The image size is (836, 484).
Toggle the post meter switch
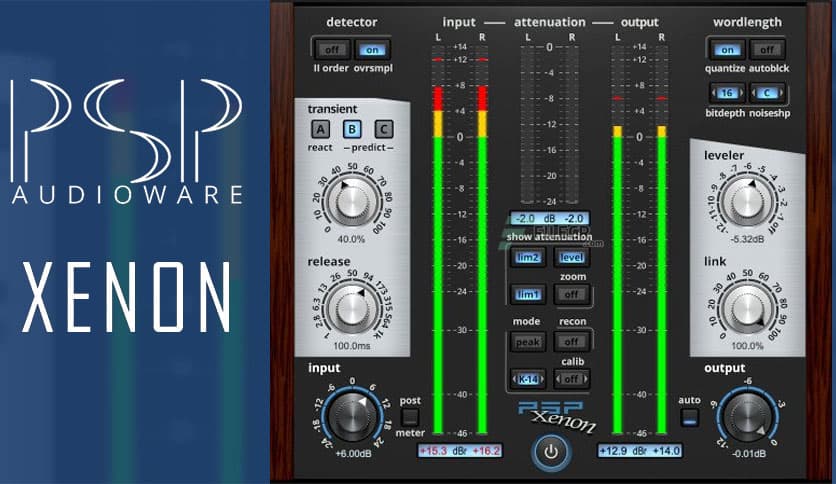coord(410,417)
